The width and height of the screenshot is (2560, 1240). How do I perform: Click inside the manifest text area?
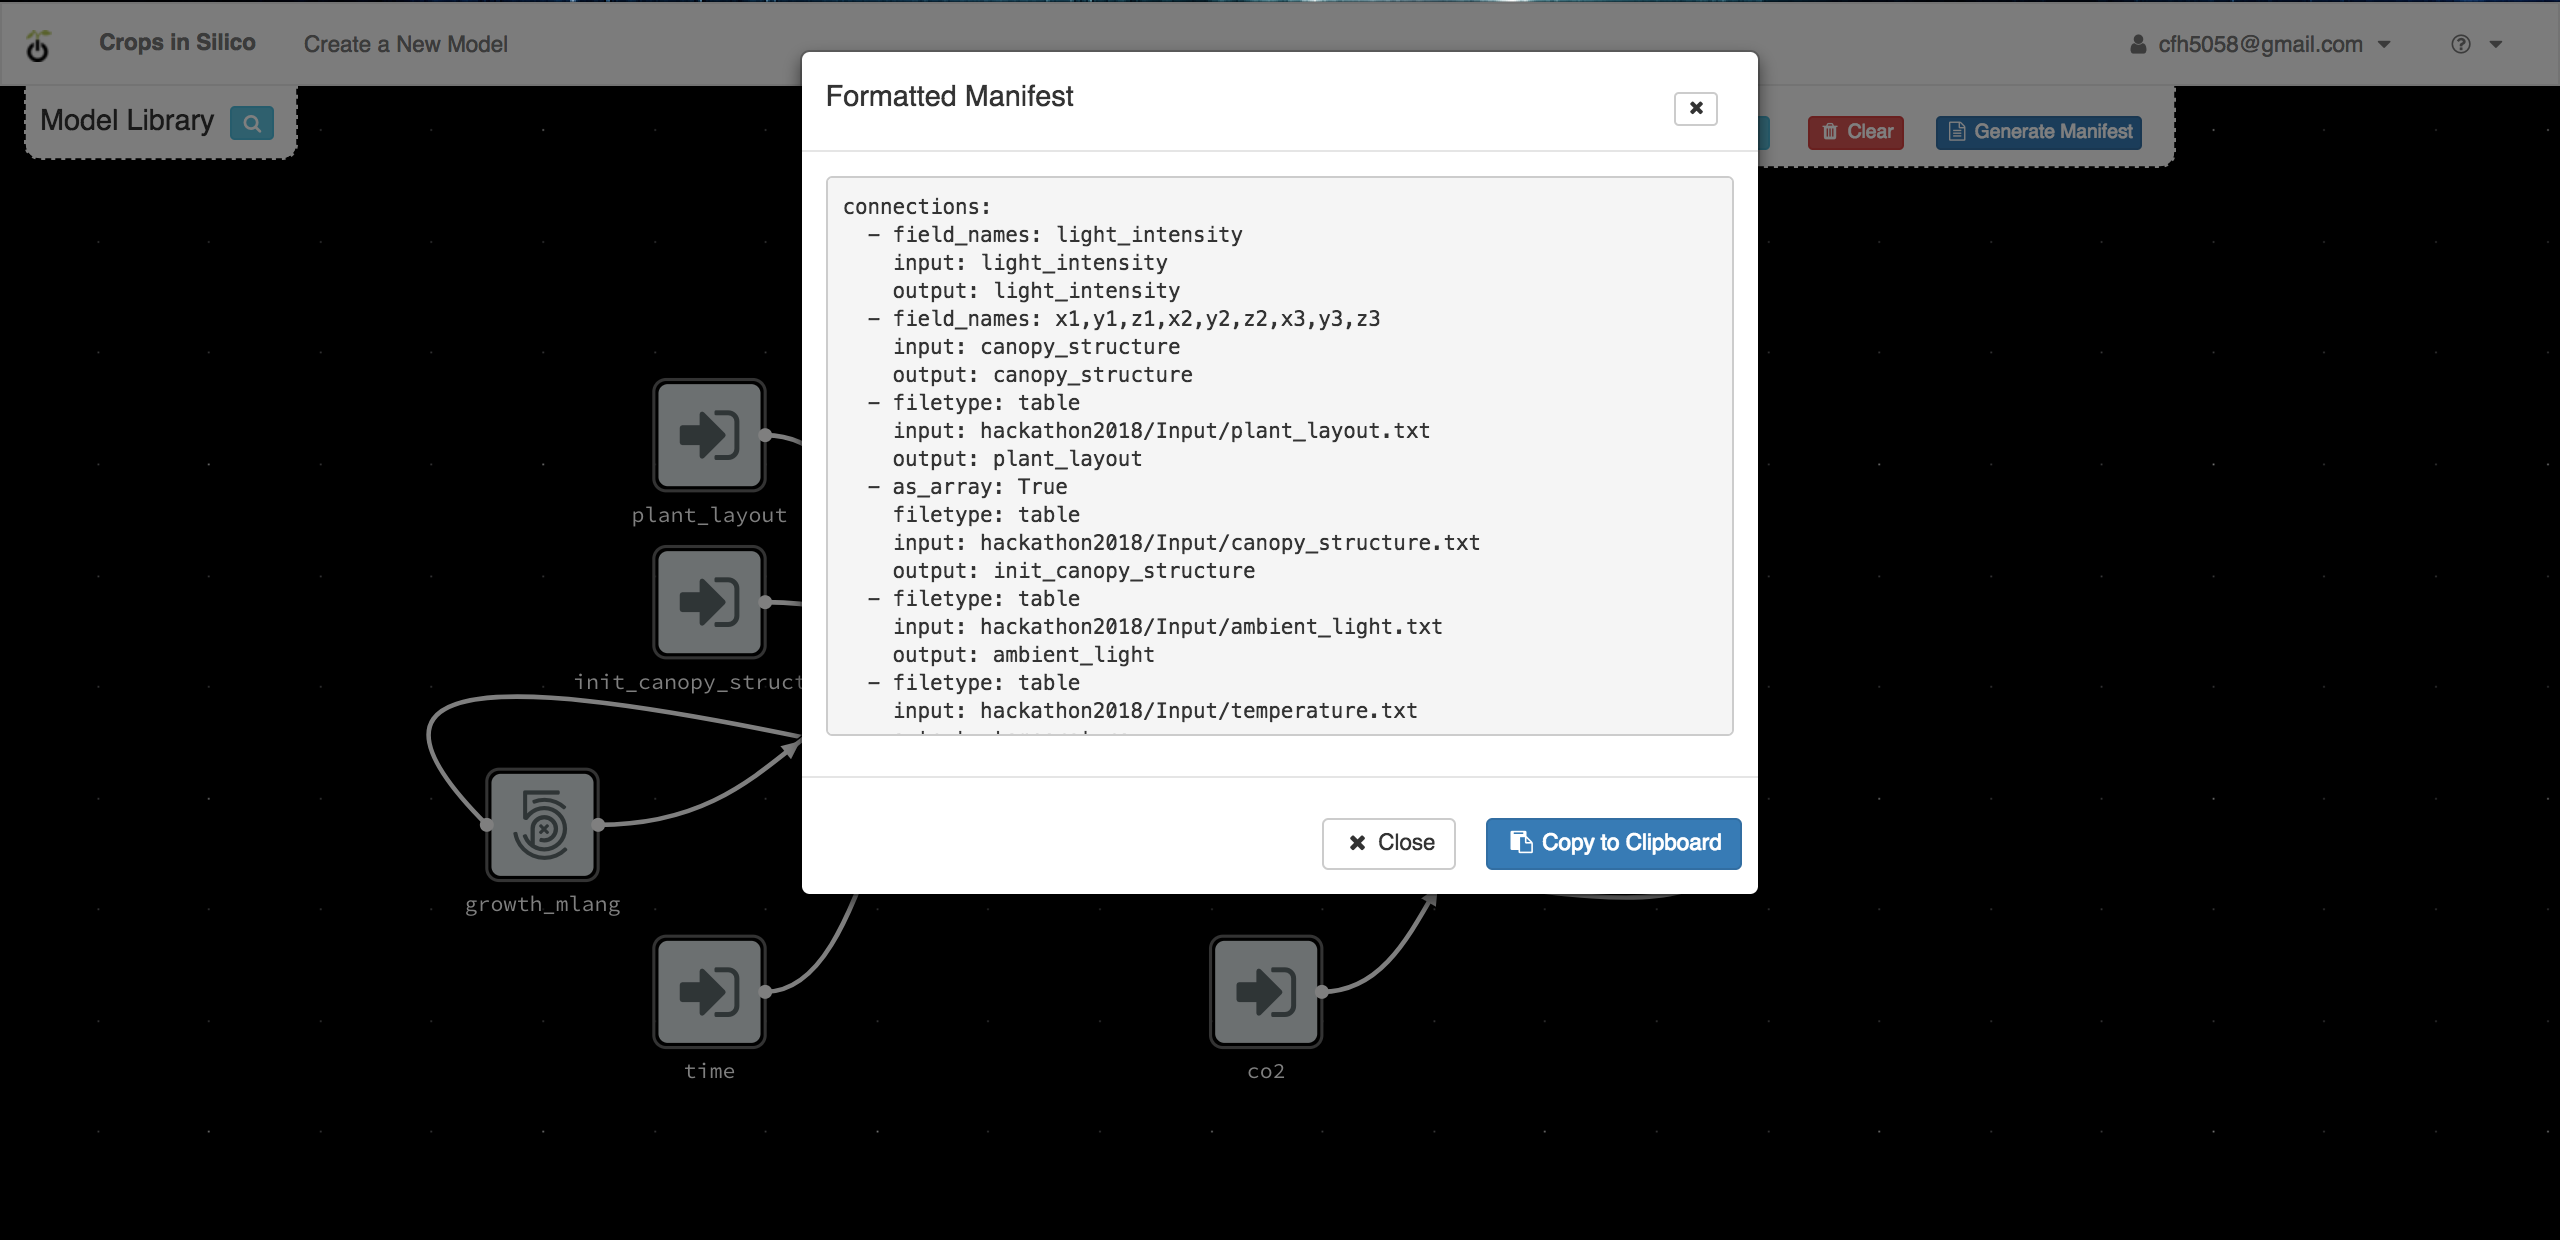1280,456
